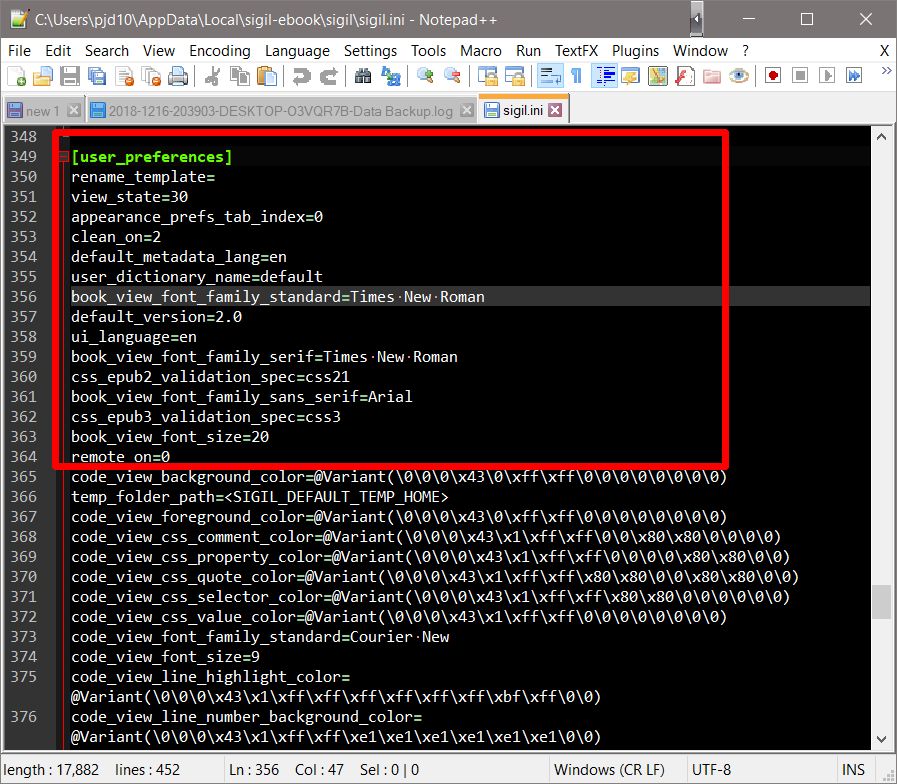Toggle Word Wrap in the toolbar
Viewport: 897px width, 784px height.
click(550, 76)
